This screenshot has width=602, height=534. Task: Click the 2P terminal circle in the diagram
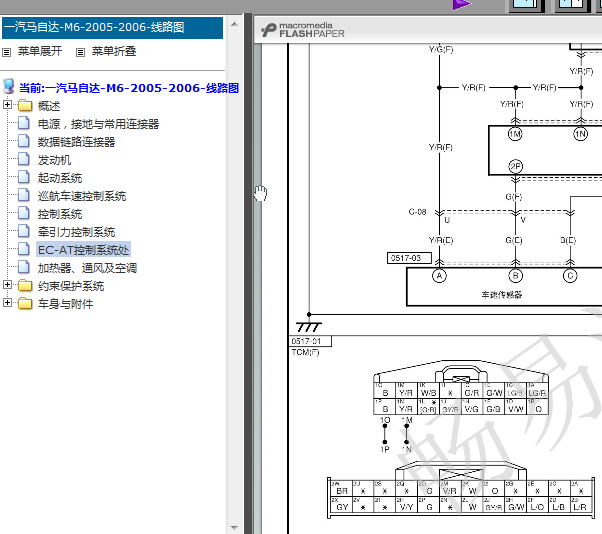coord(516,167)
